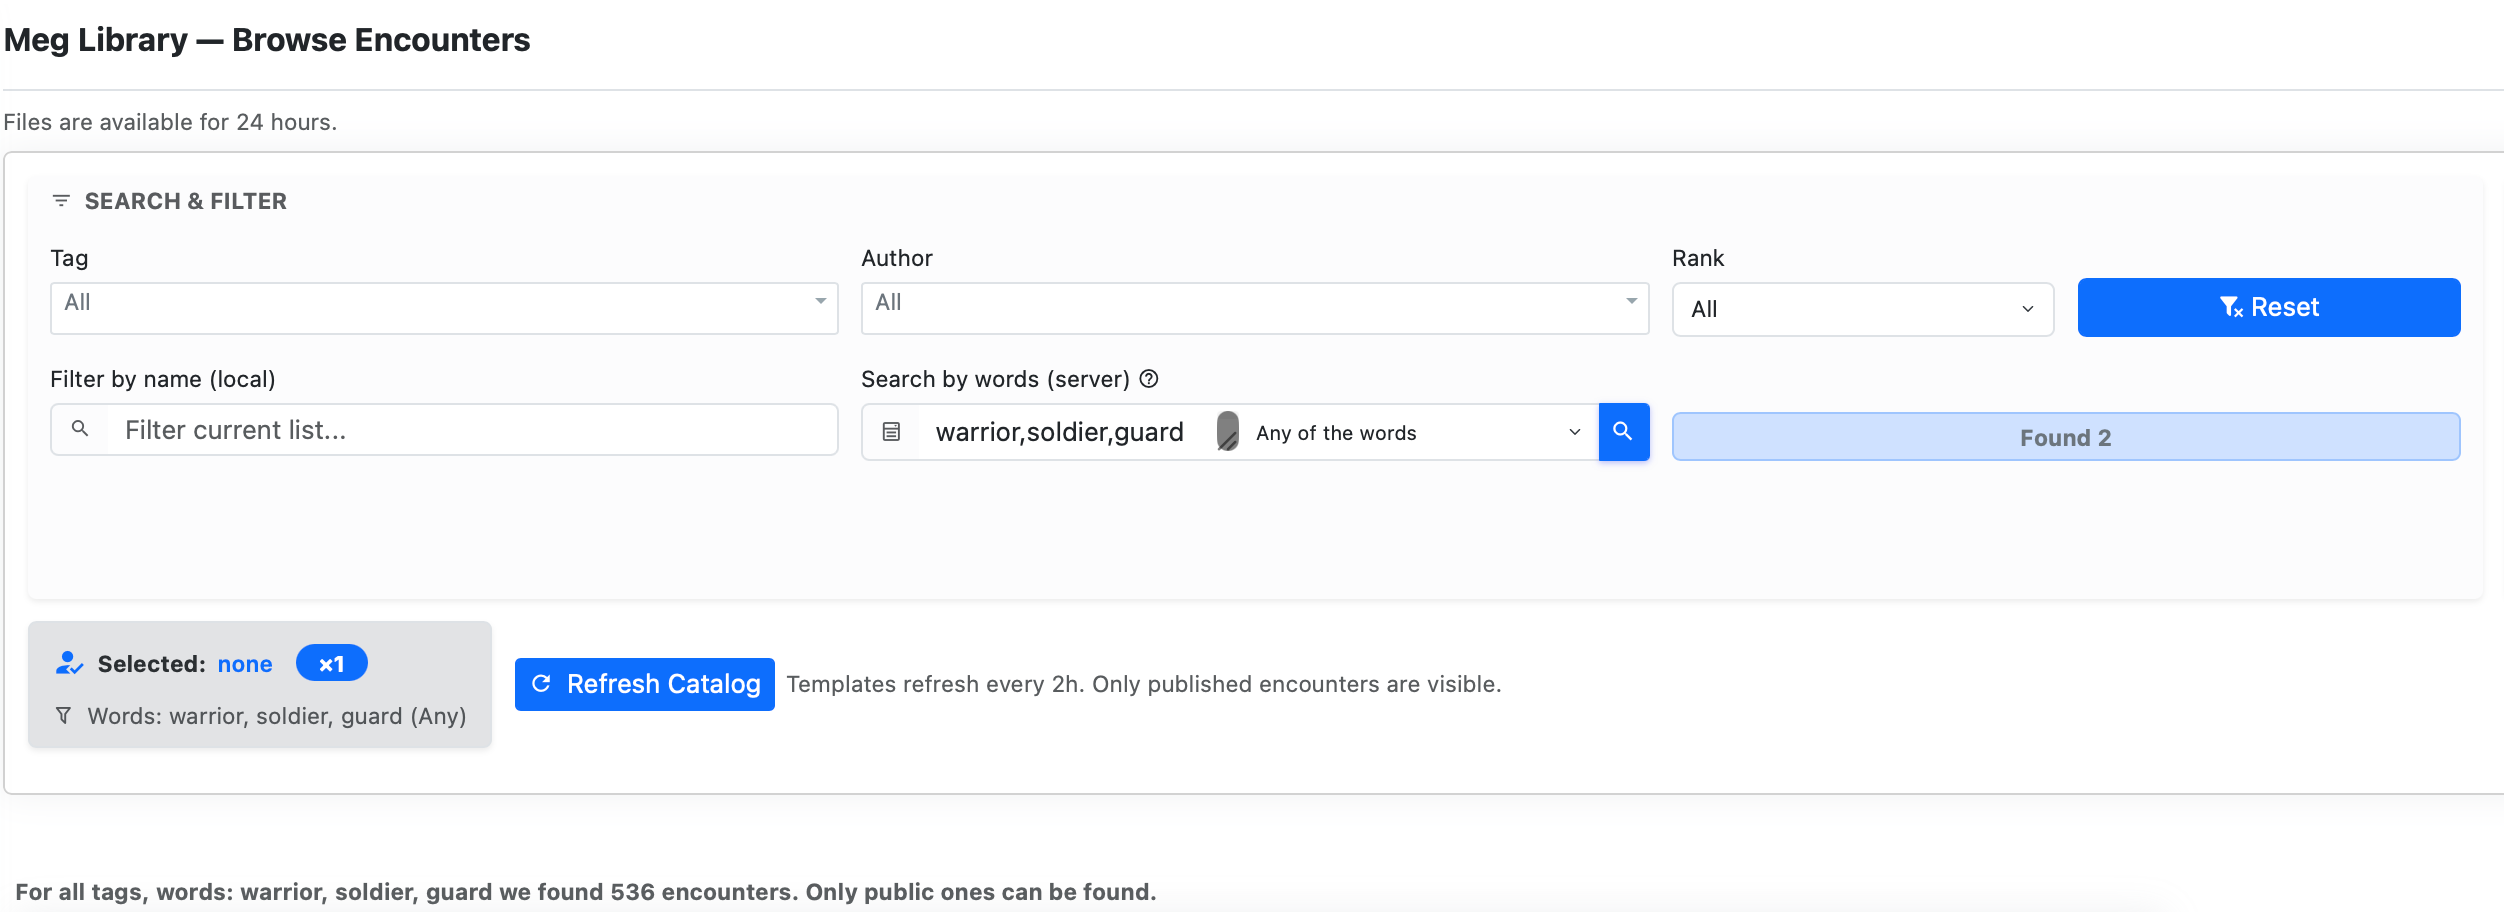Click the help icon beside Search by words
Viewport: 2504px width, 912px height.
pos(1149,379)
